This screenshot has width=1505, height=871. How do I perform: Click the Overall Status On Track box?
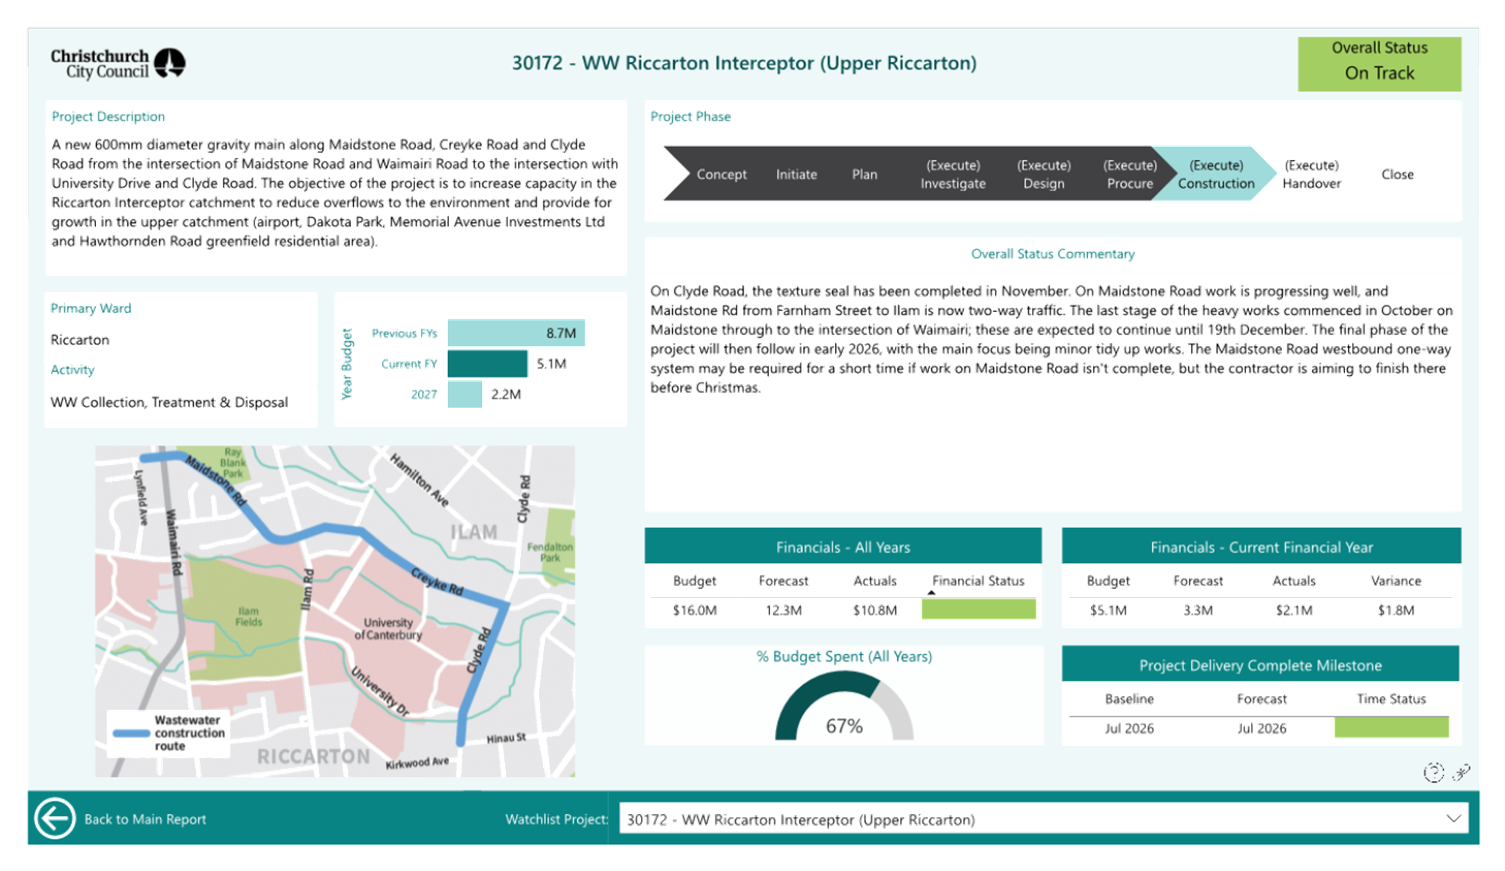click(x=1379, y=64)
